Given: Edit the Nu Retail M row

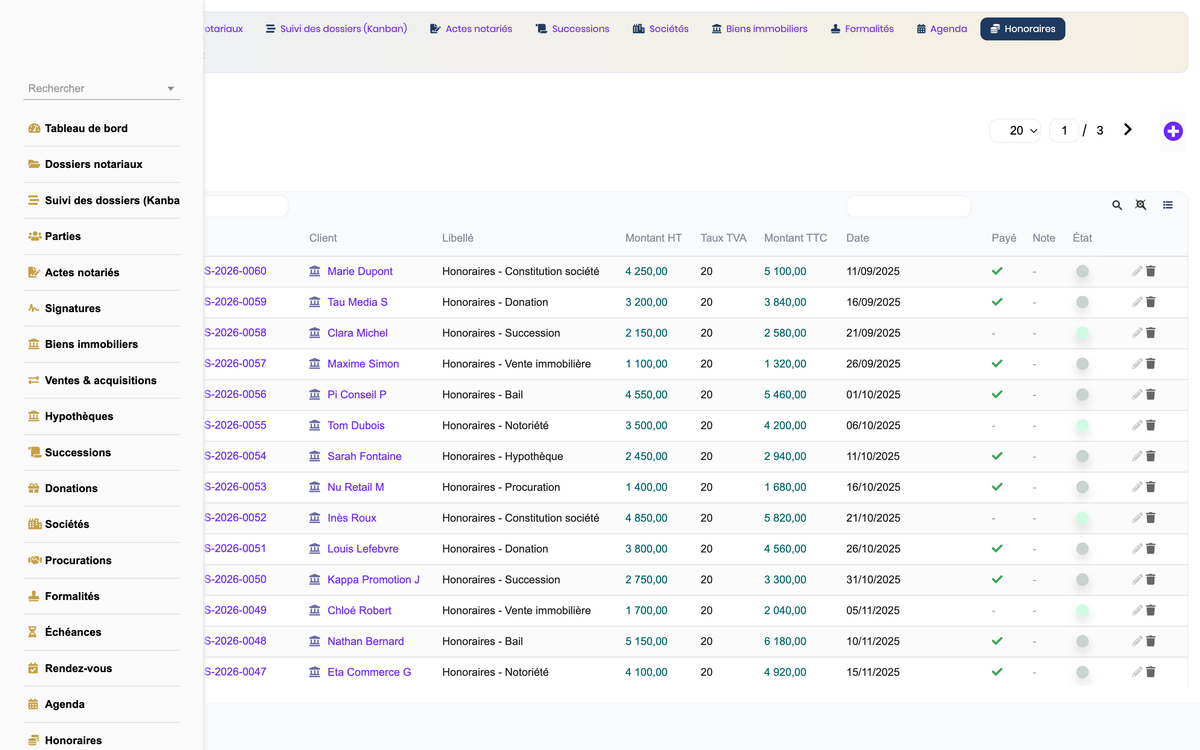Looking at the screenshot, I should (1137, 487).
